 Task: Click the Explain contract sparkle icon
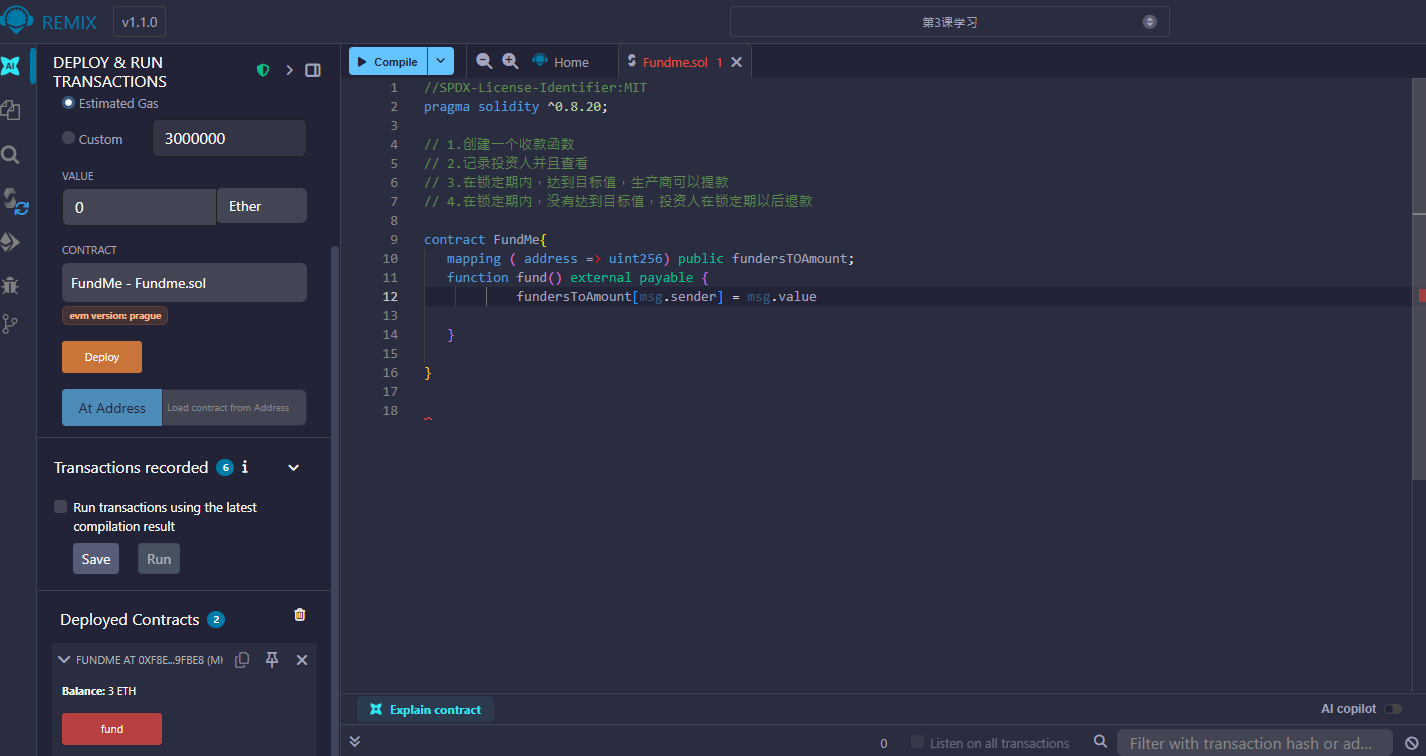click(376, 710)
